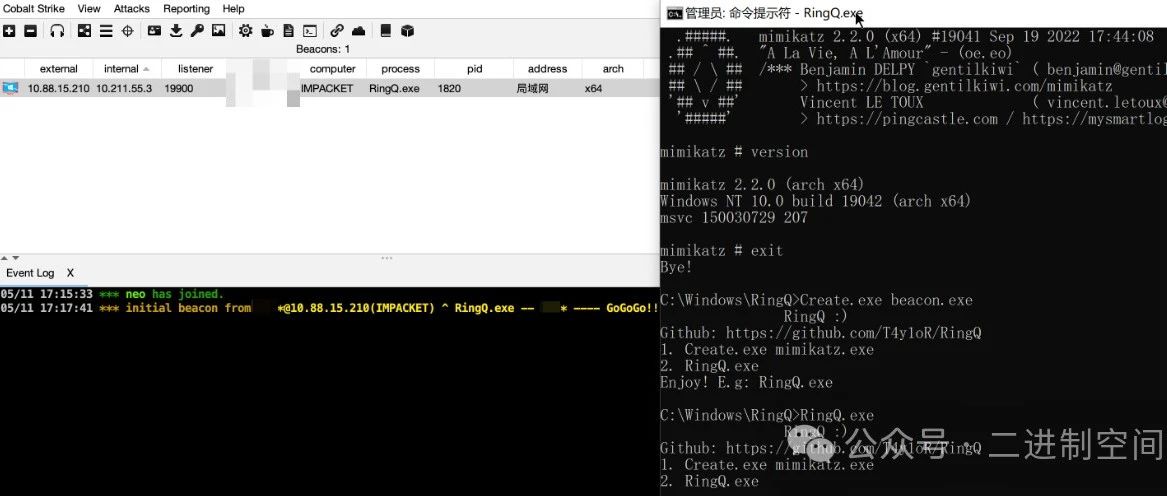
Task: Click the chain link host file icon
Action: click(x=337, y=31)
